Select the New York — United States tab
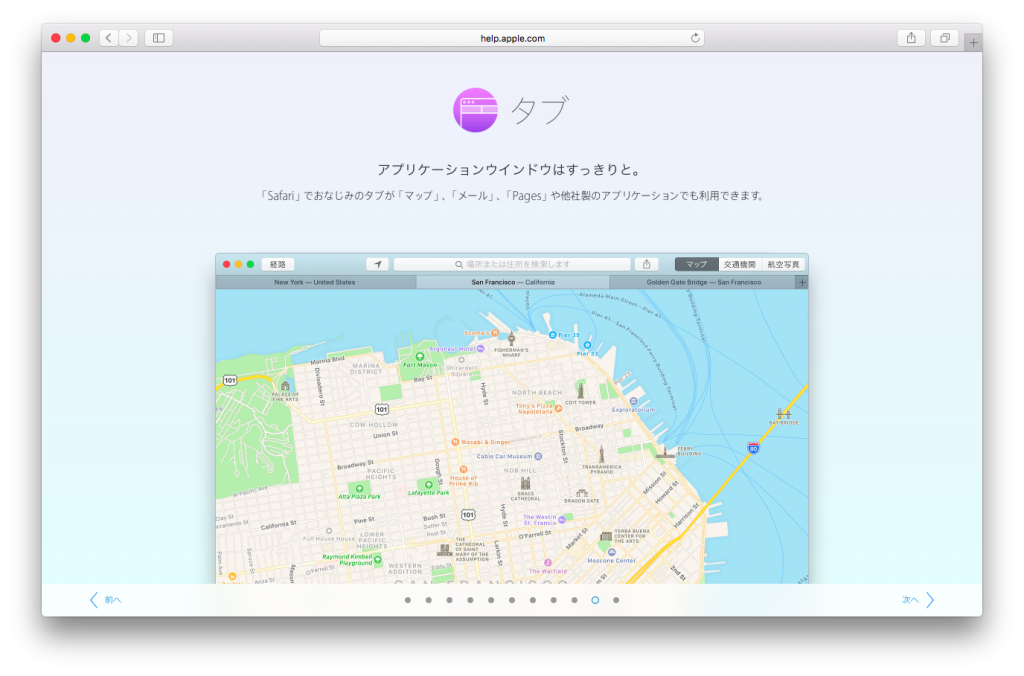The width and height of the screenshot is (1024, 676). pos(315,282)
